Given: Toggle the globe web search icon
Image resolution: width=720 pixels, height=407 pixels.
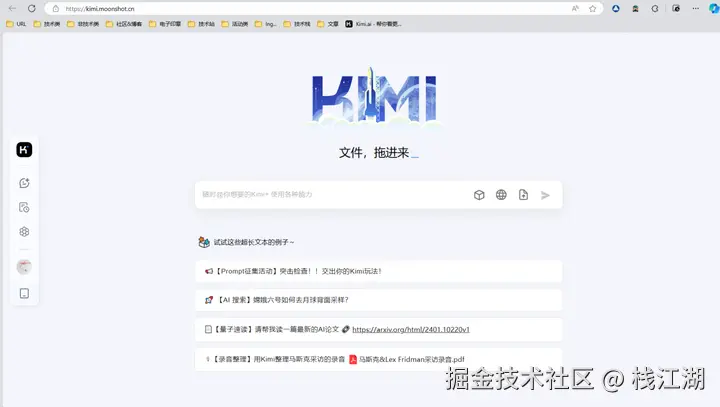Looking at the screenshot, I should tap(501, 195).
